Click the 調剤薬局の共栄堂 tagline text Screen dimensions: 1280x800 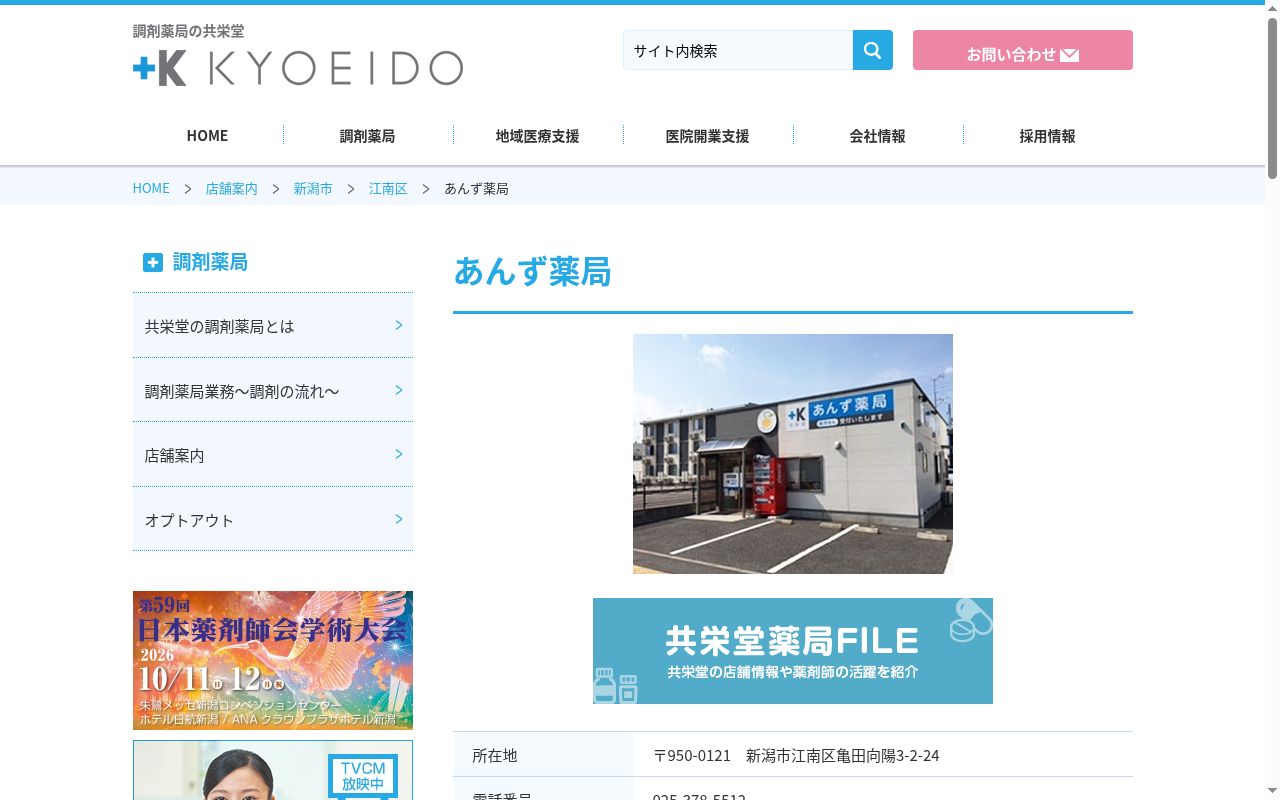coord(188,31)
